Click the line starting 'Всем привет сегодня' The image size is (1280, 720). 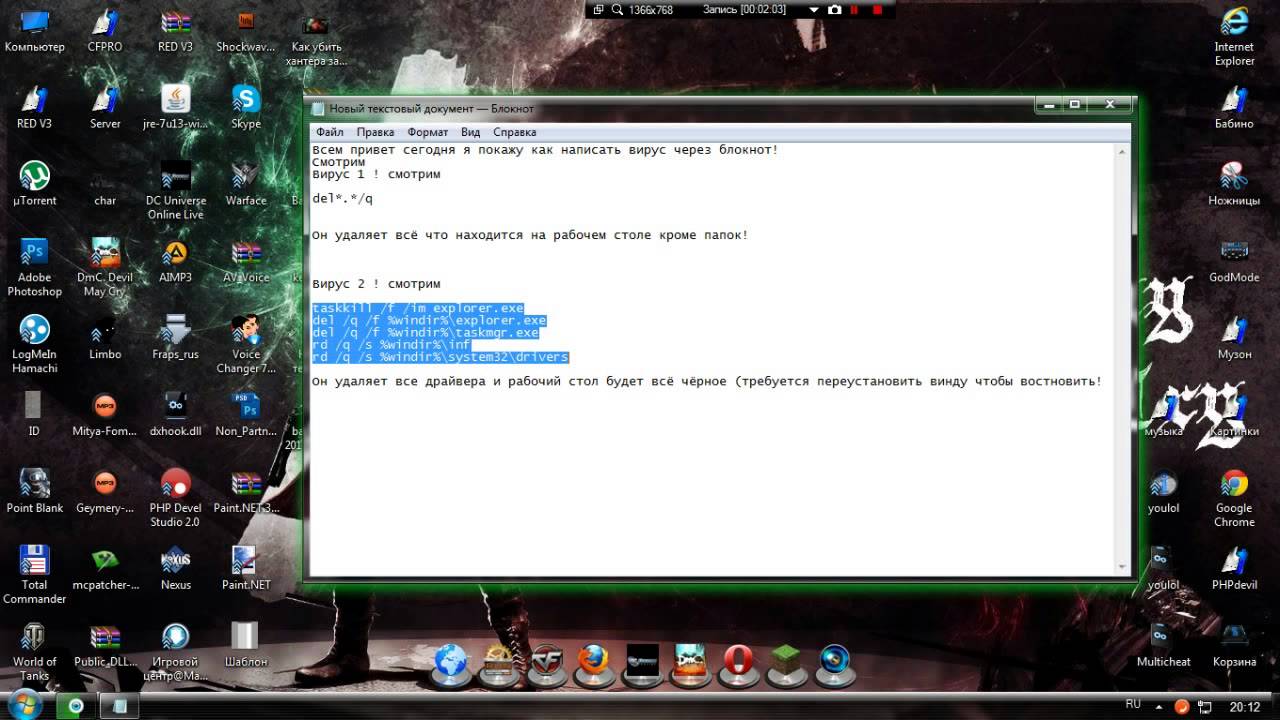(545, 150)
